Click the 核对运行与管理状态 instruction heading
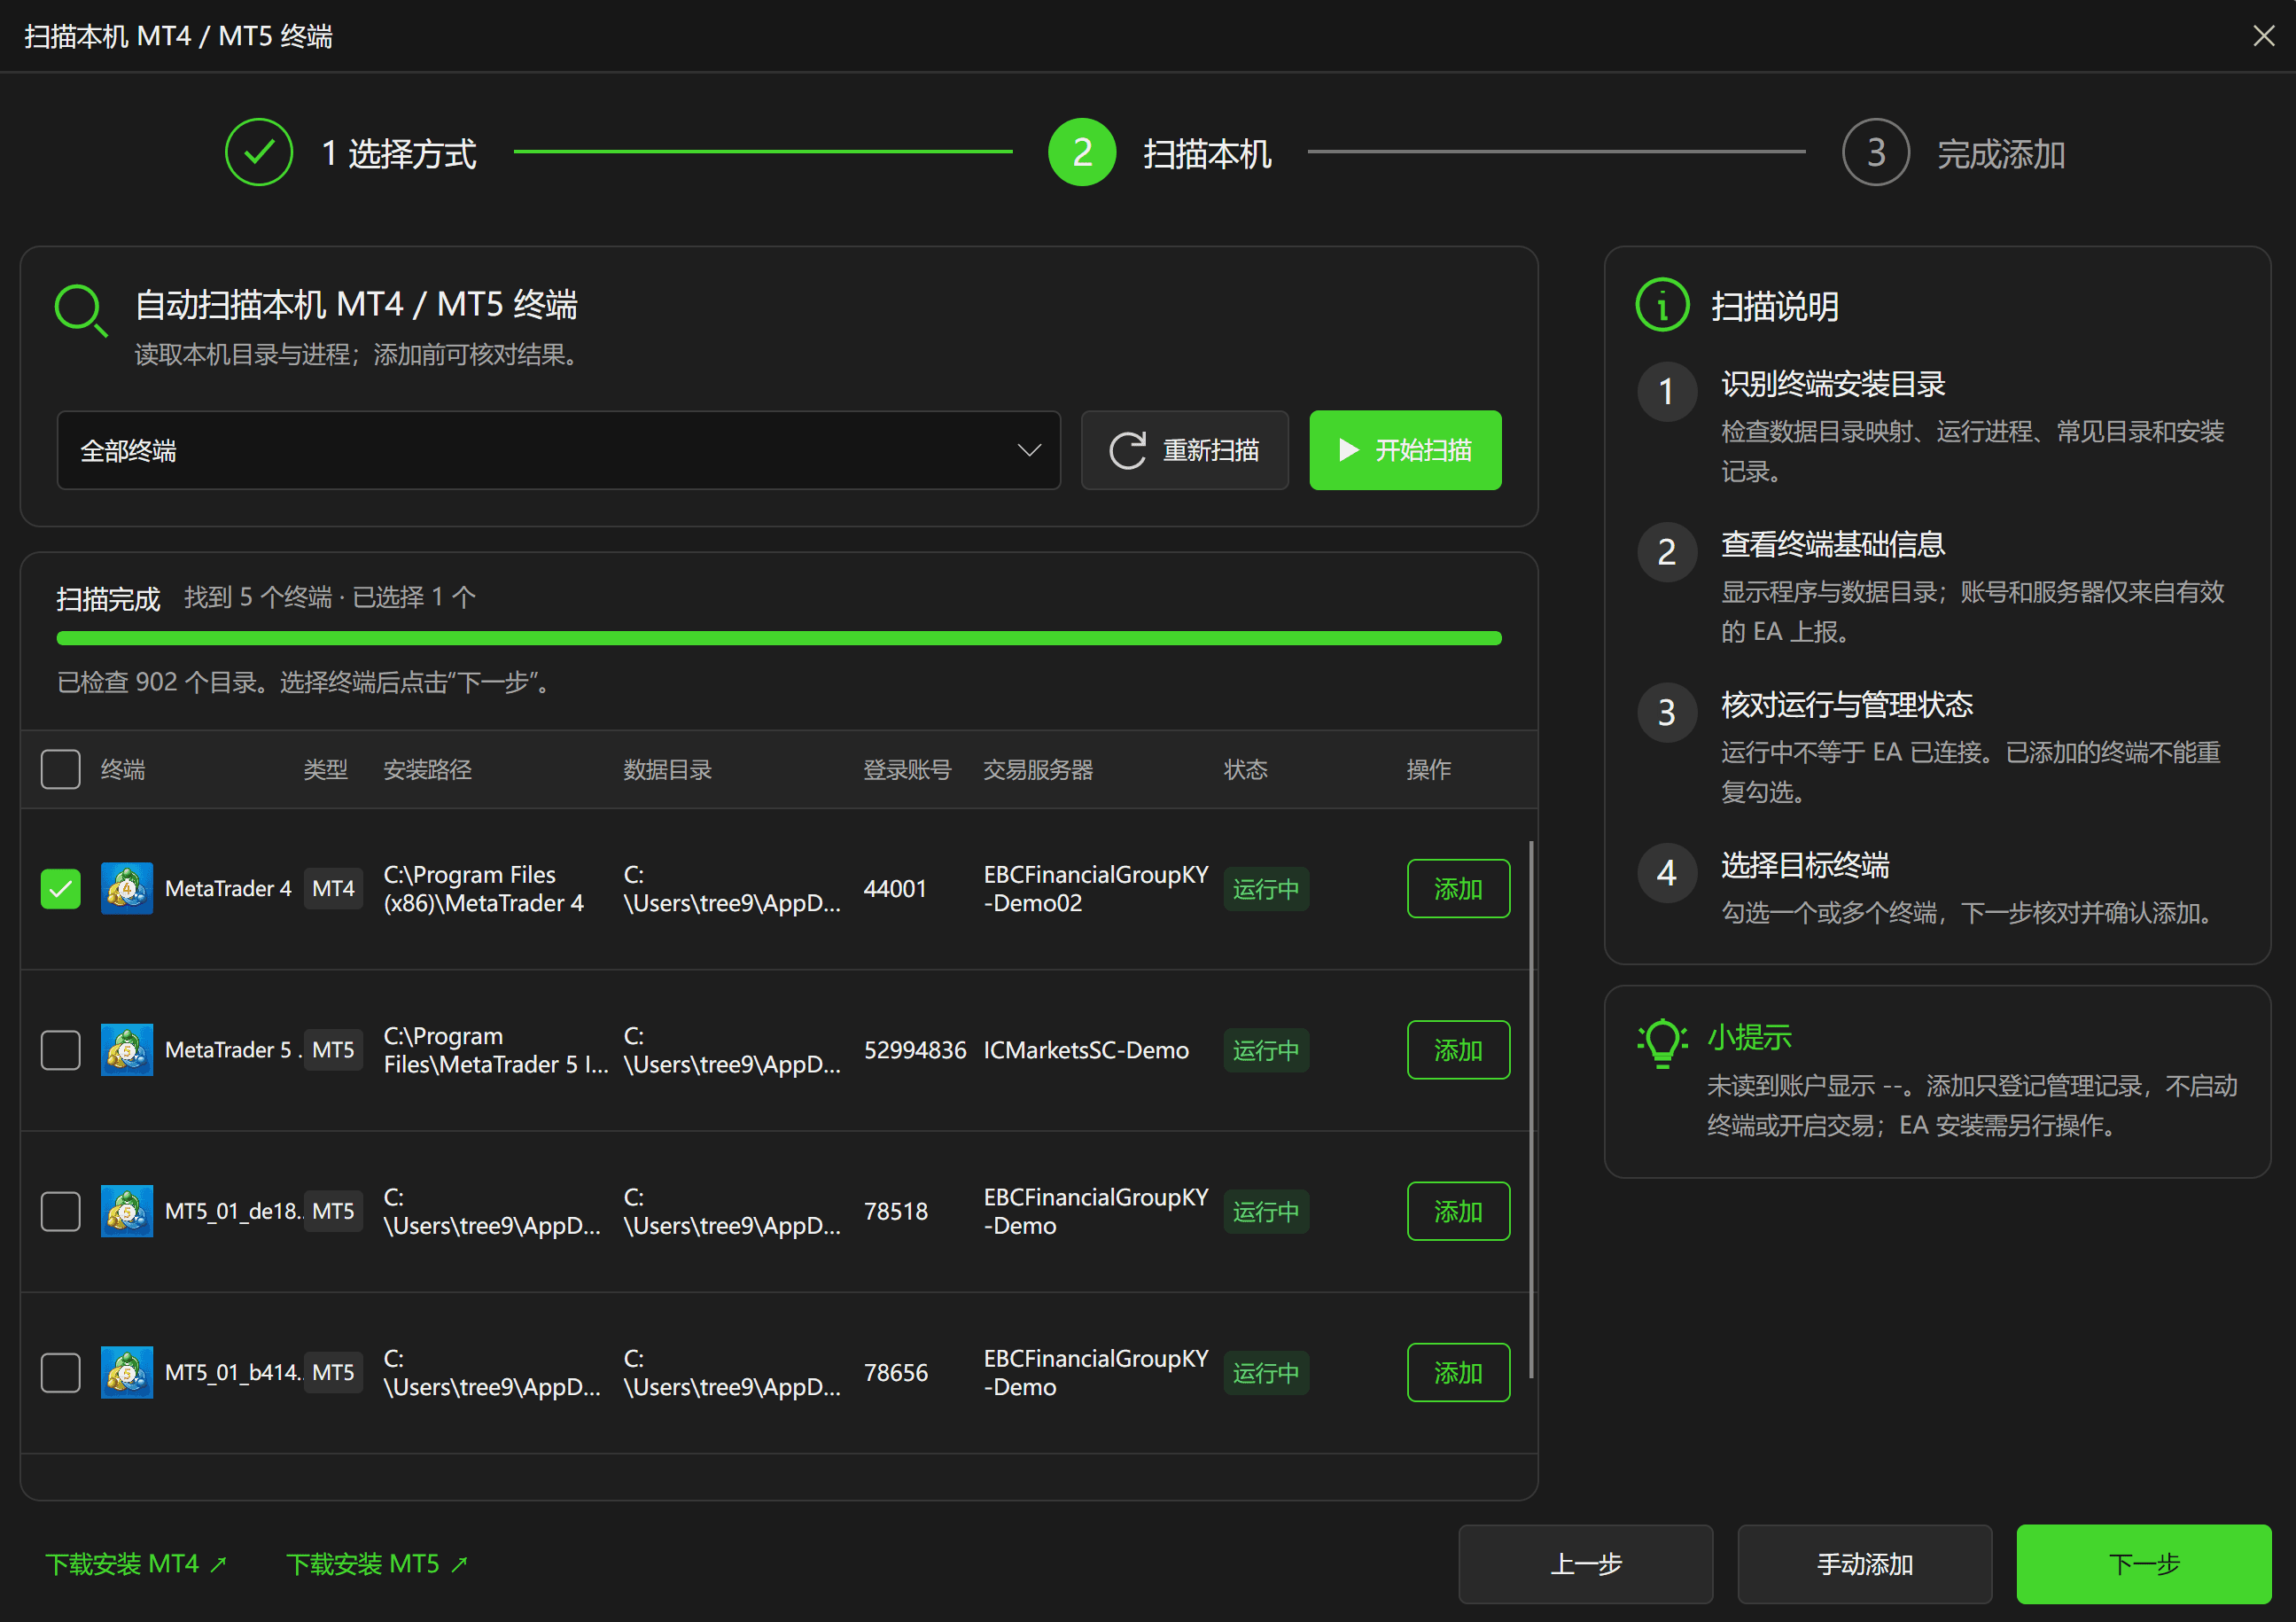2296x1622 pixels. pos(1847,704)
